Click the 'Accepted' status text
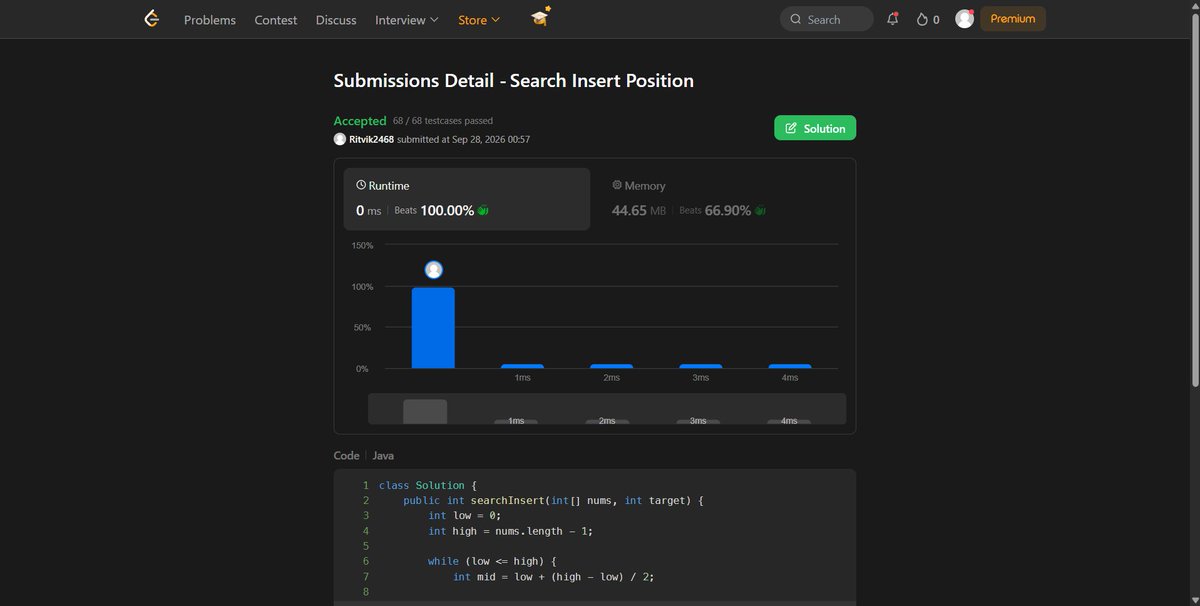The image size is (1200, 606). (x=360, y=121)
